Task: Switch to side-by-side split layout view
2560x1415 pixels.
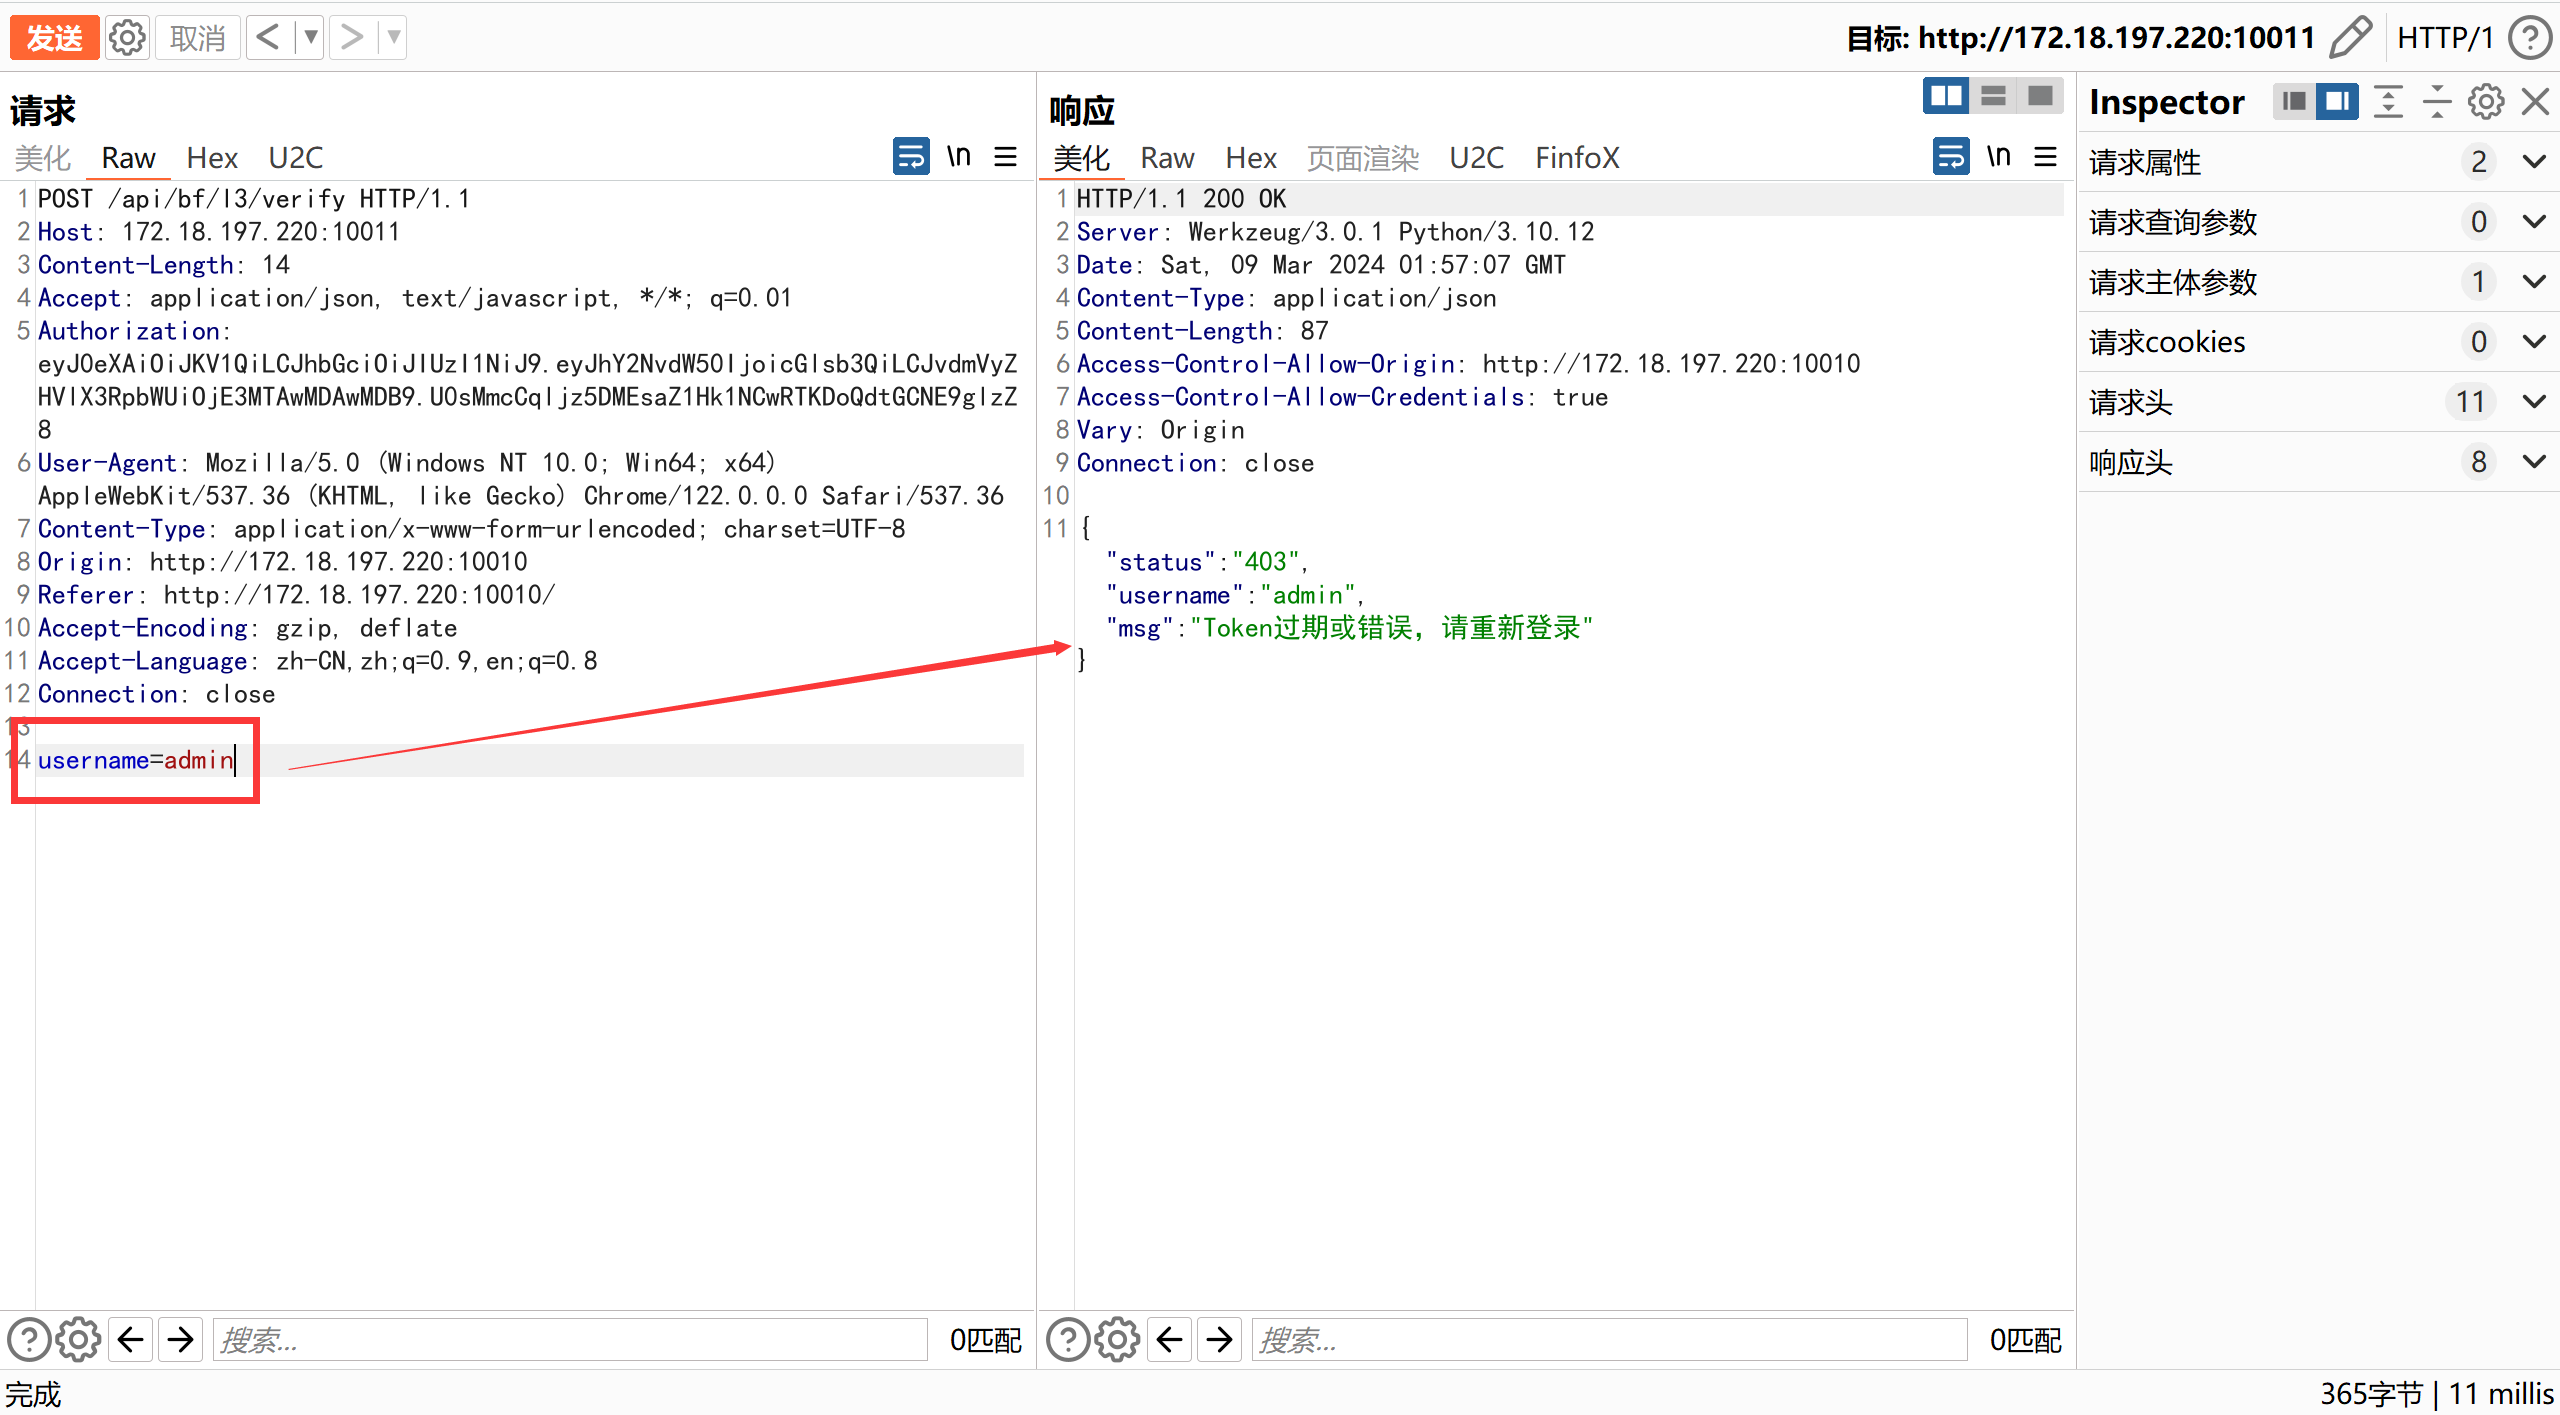Action: [x=1946, y=96]
